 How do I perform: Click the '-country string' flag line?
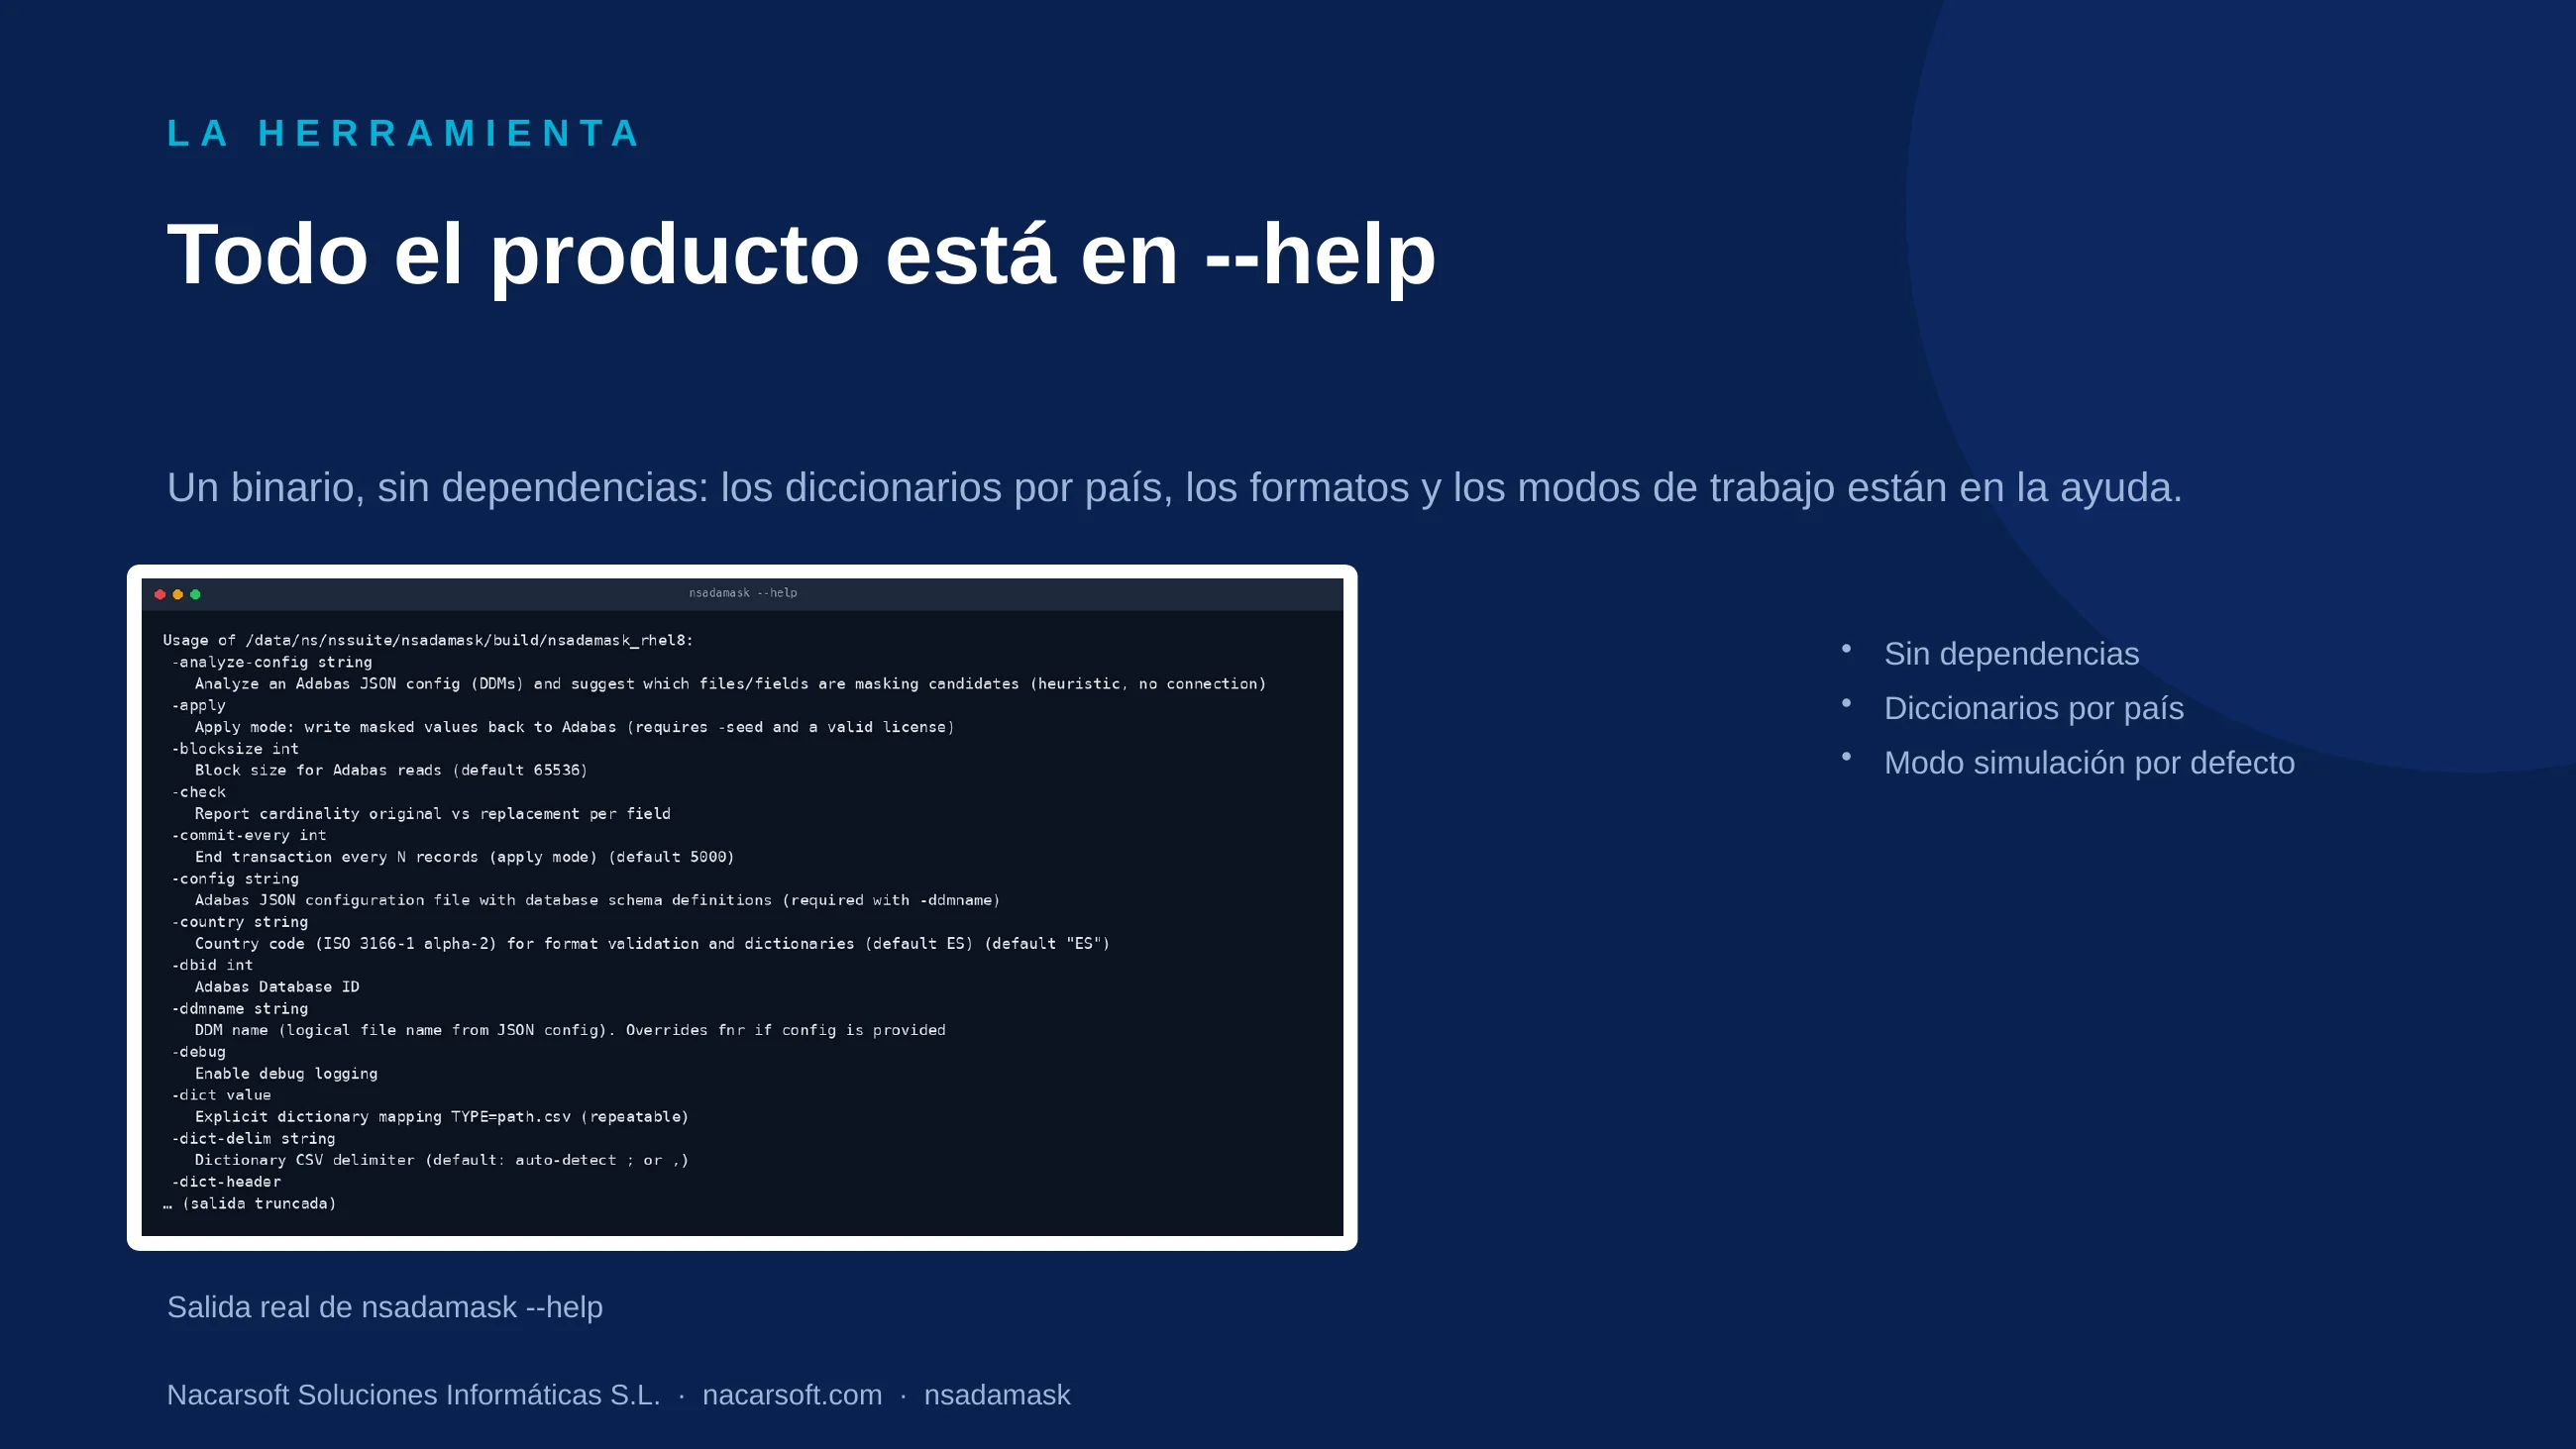(x=240, y=922)
